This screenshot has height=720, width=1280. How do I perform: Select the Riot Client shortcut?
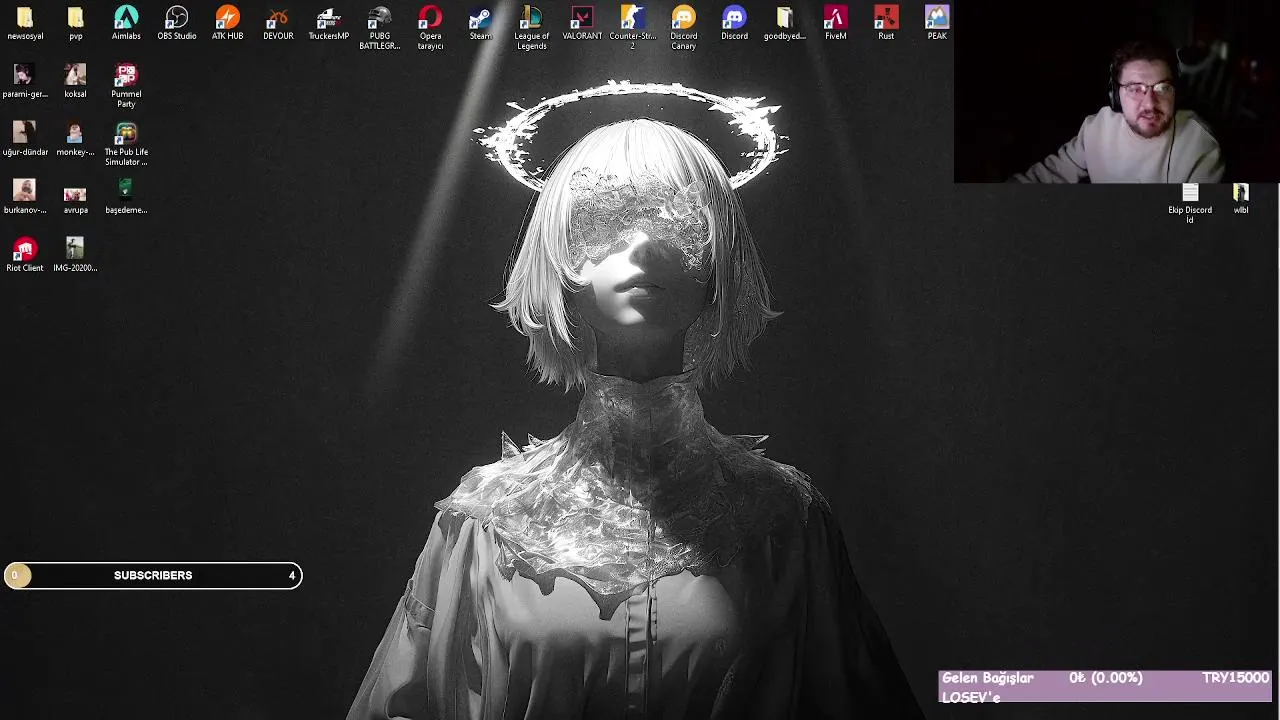25,254
